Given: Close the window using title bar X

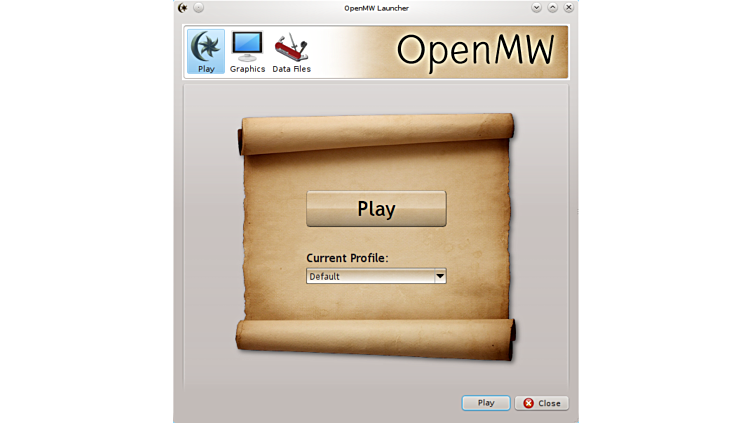Looking at the screenshot, I should [x=567, y=8].
